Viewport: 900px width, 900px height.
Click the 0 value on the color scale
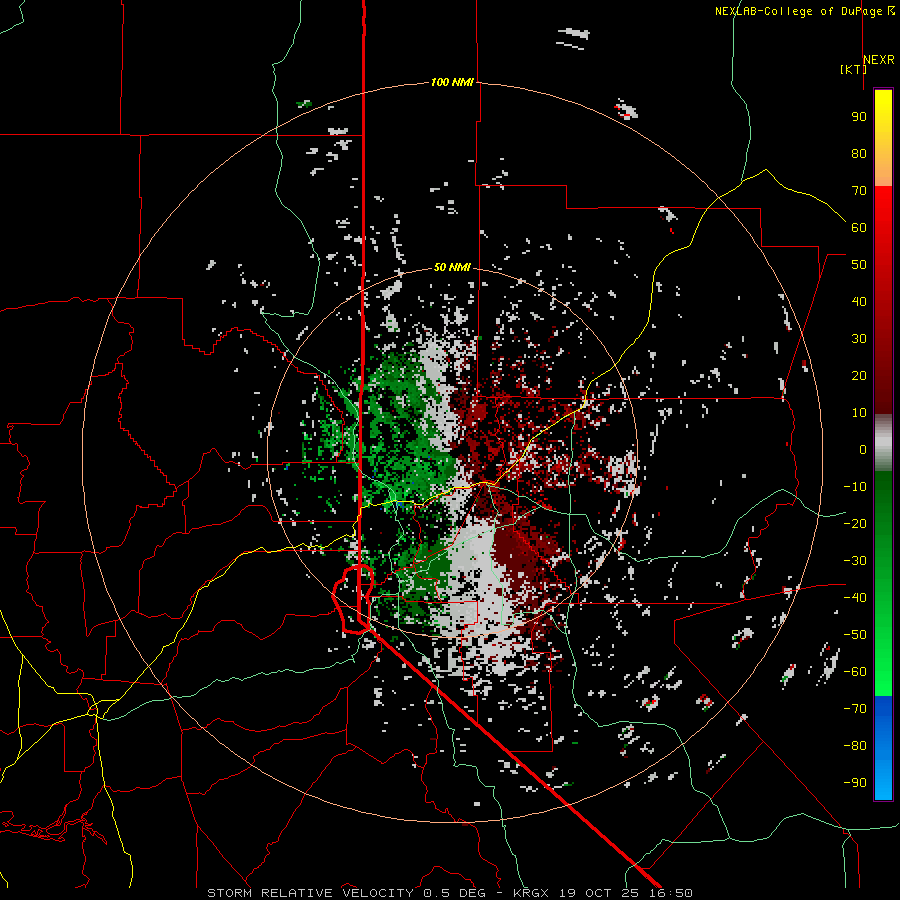pyautogui.click(x=863, y=449)
